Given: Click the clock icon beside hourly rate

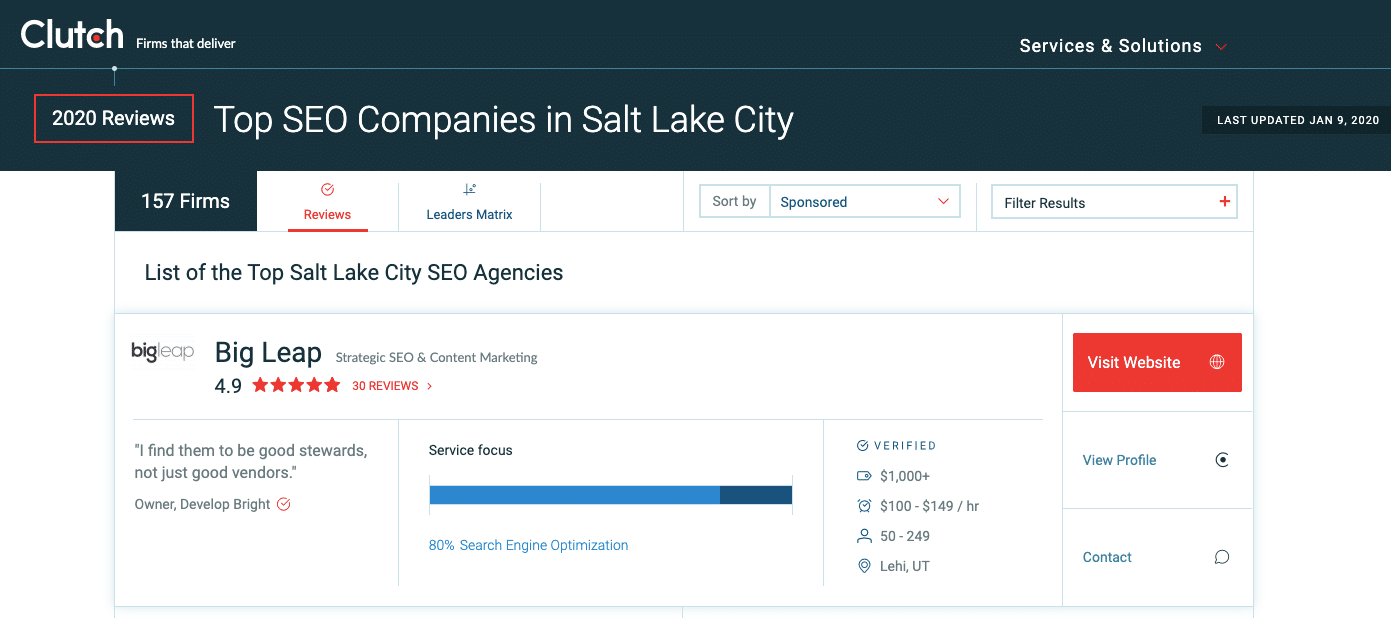Looking at the screenshot, I should pyautogui.click(x=864, y=506).
